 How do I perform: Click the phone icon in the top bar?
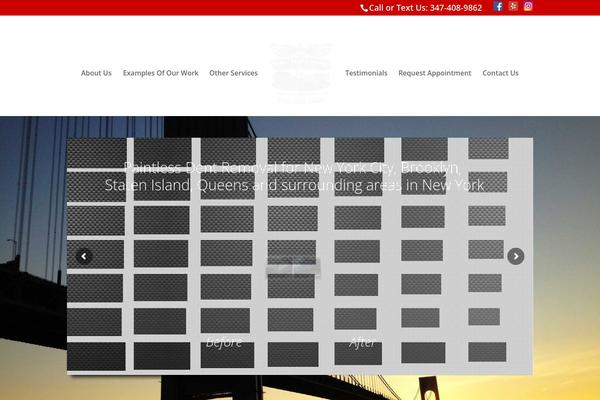[364, 8]
